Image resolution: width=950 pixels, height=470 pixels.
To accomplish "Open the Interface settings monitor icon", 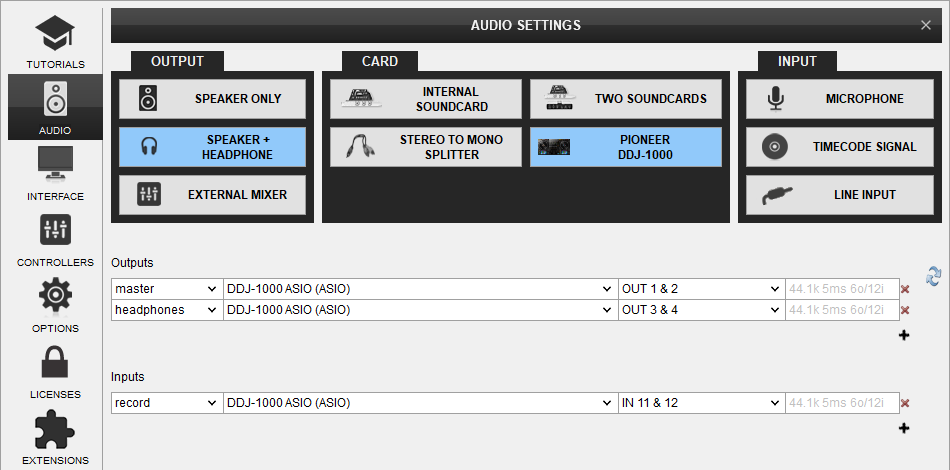I will click(x=52, y=173).
